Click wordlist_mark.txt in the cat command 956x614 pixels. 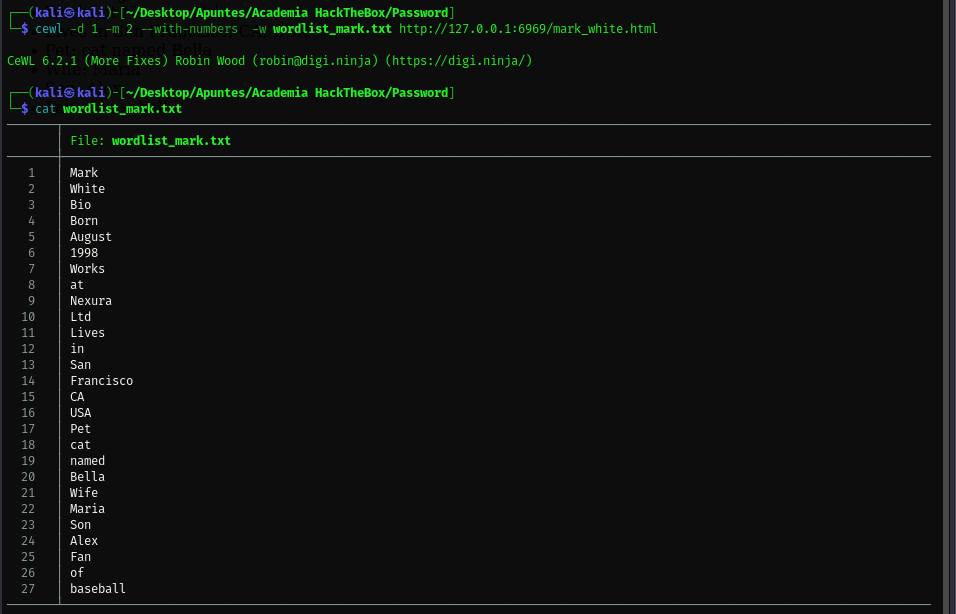(122, 109)
